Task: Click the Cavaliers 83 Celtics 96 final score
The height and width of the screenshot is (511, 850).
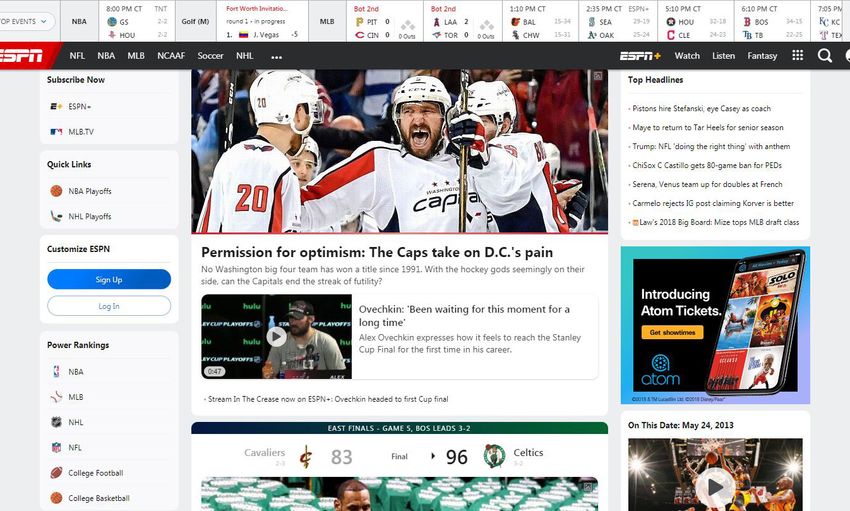Action: [x=399, y=456]
